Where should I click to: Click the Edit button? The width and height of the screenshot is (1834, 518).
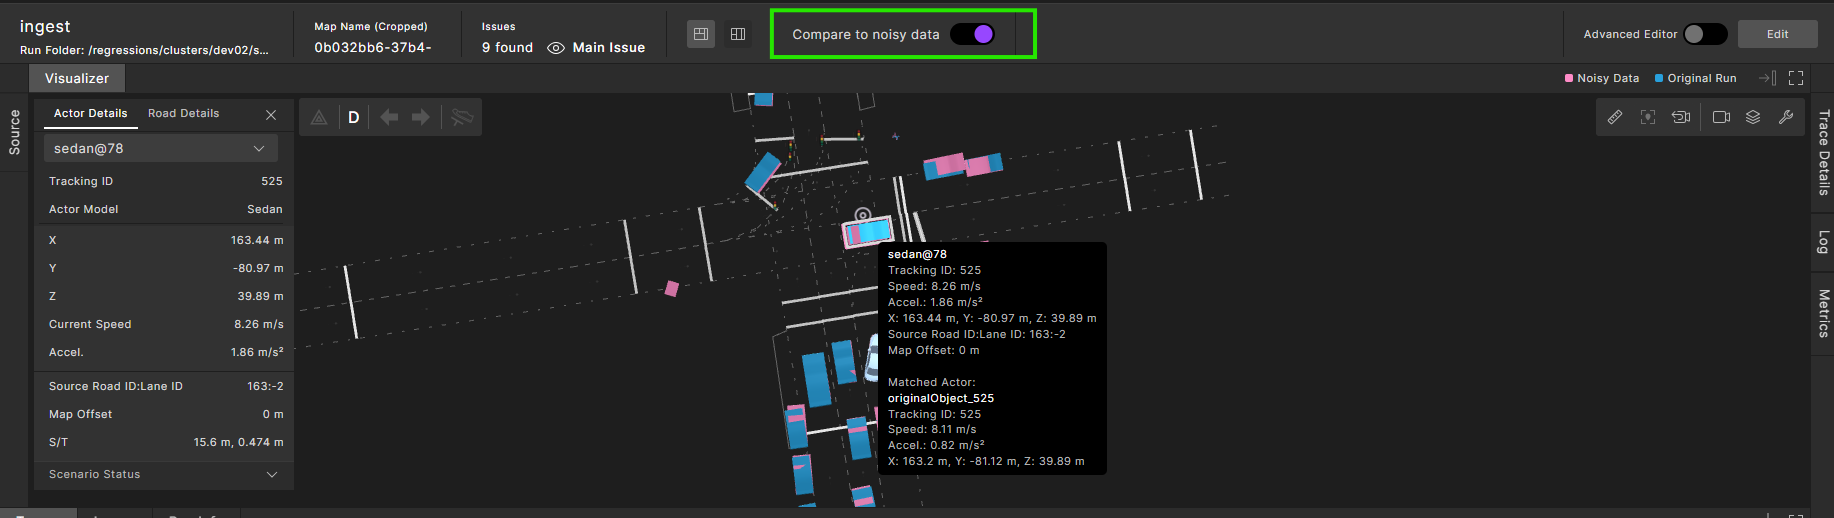[1777, 34]
